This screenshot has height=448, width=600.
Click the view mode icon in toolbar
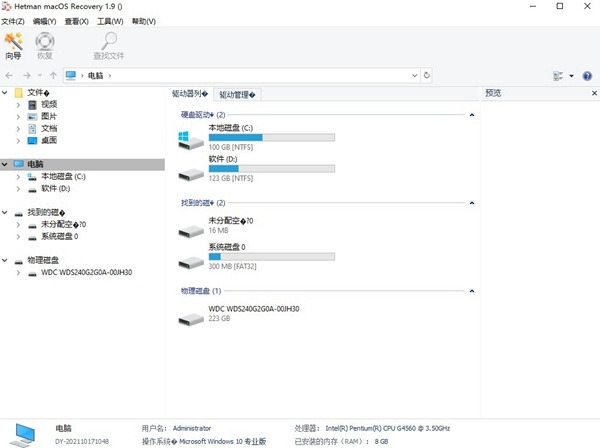click(x=558, y=76)
